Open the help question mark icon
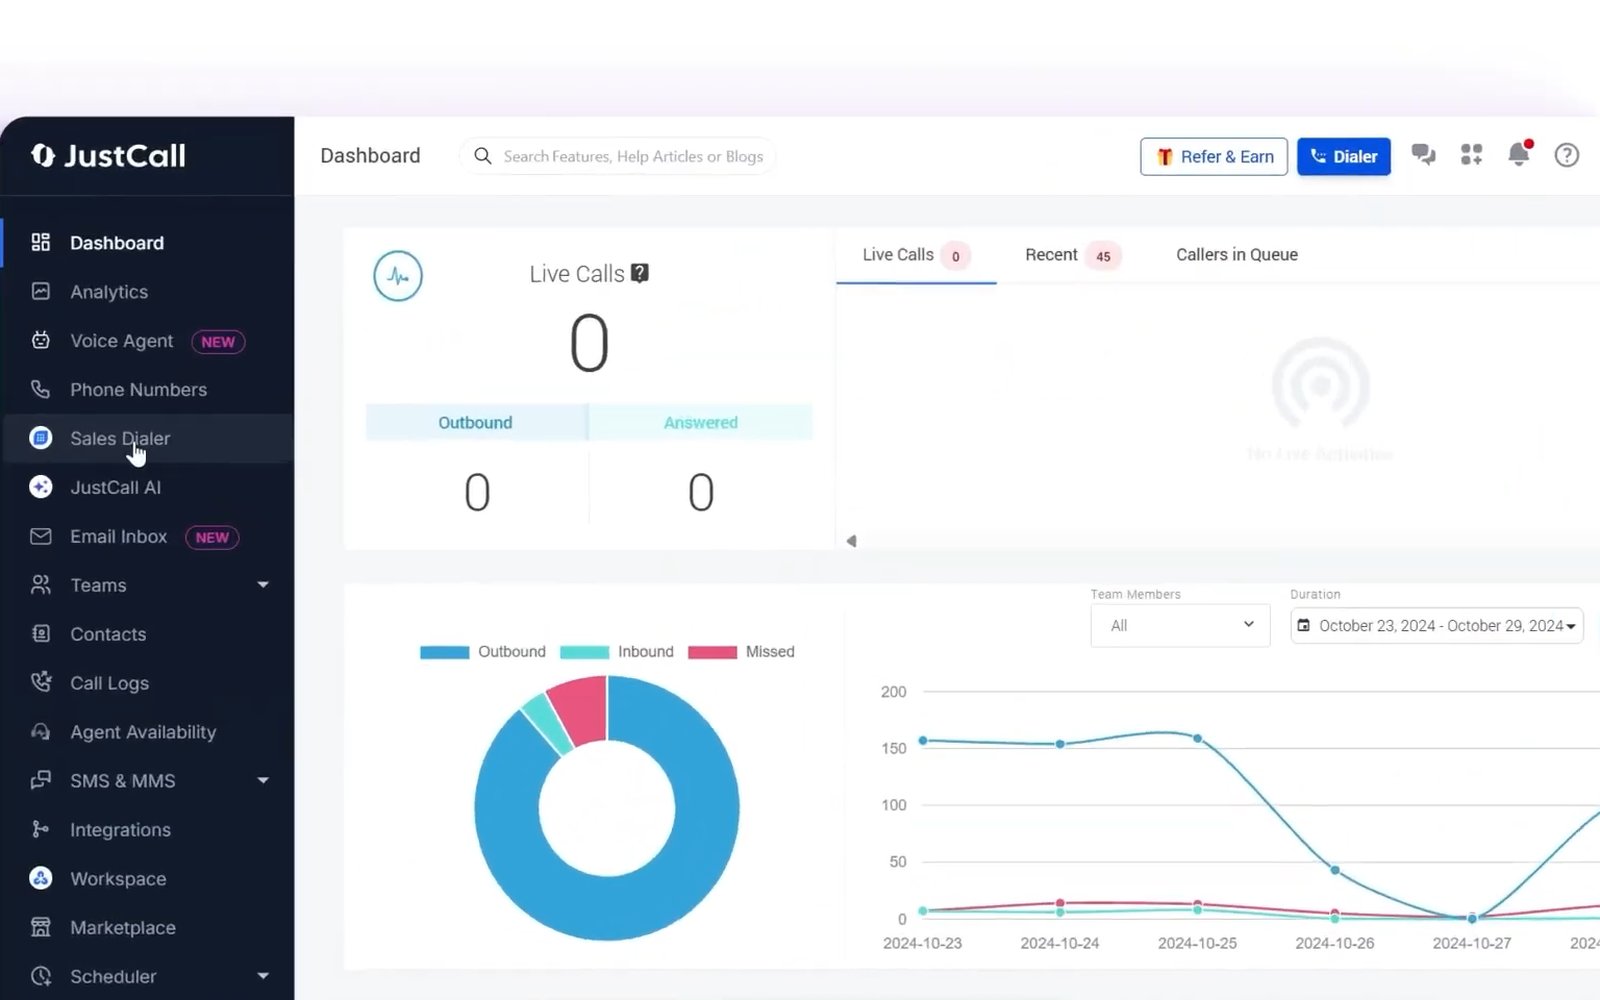This screenshot has height=1000, width=1600. 1567,155
